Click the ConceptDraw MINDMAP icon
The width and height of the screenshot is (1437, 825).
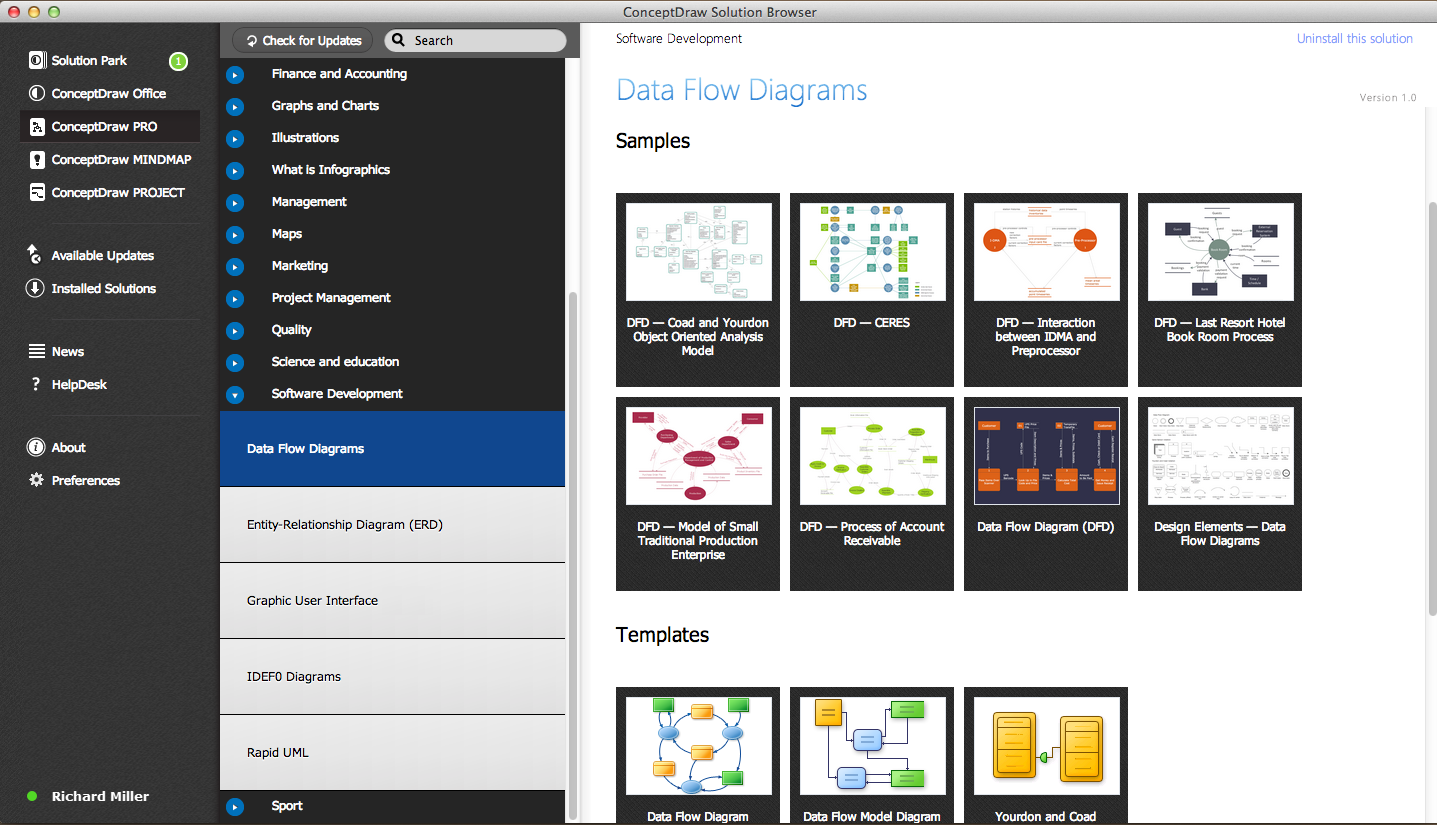(x=37, y=159)
